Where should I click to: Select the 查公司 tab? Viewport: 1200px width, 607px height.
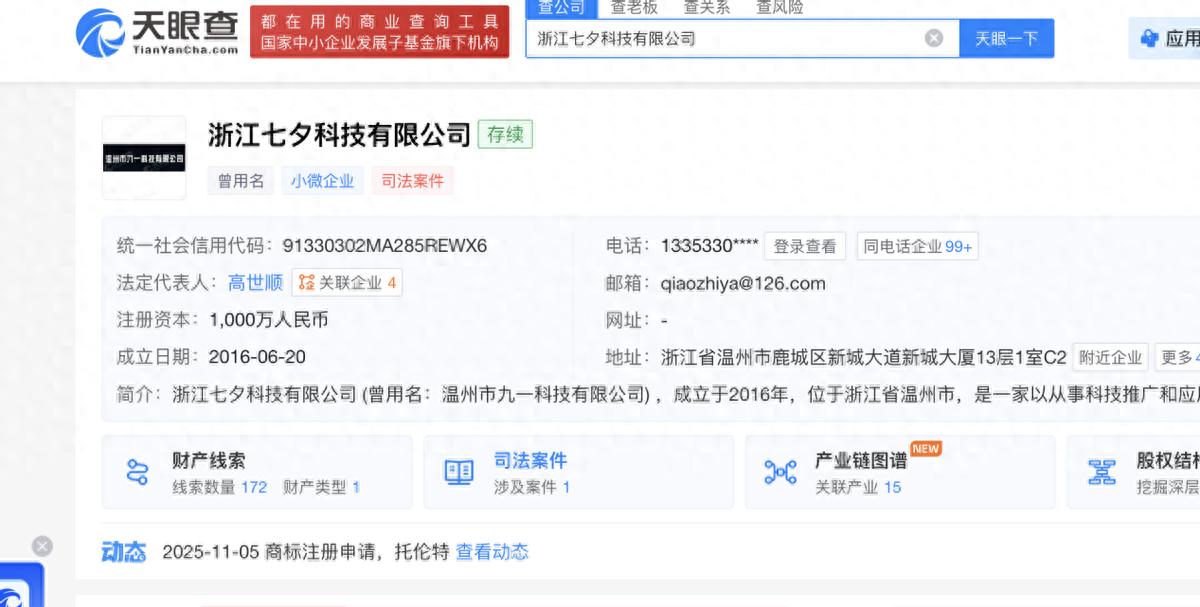[561, 7]
